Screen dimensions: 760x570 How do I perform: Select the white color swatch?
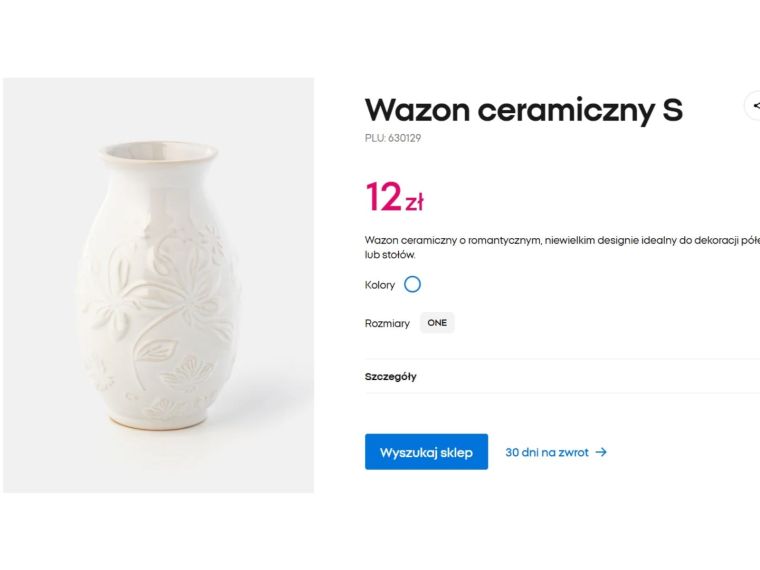[x=412, y=284]
